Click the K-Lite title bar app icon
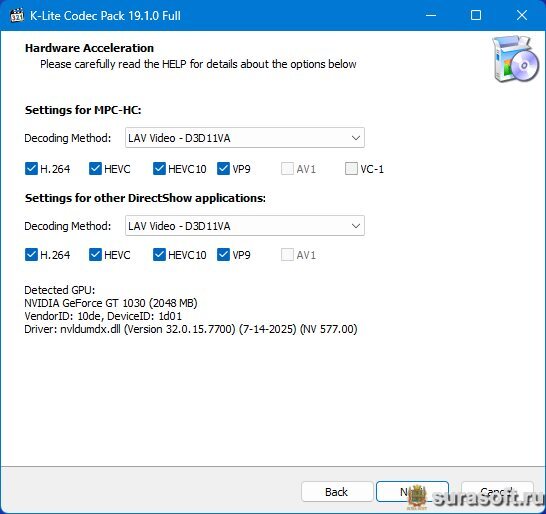 pyautogui.click(x=16, y=16)
